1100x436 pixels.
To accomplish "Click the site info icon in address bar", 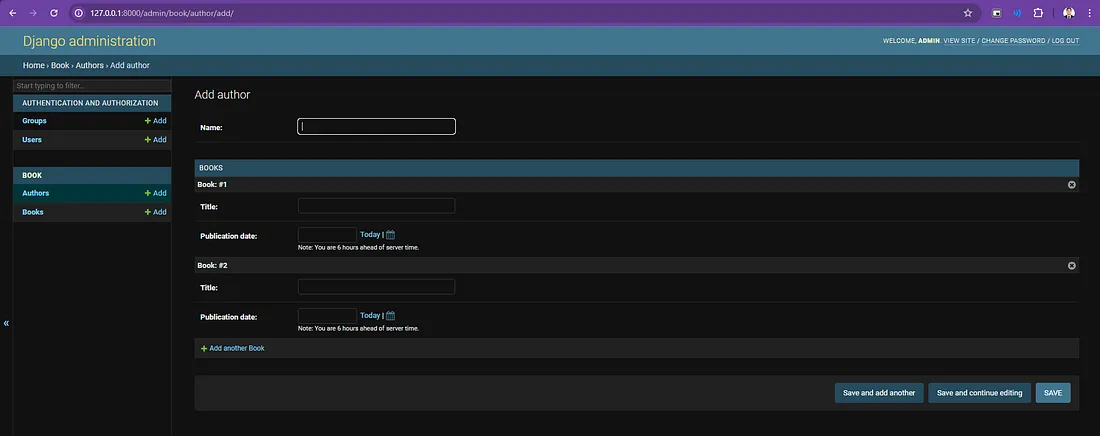I will [x=79, y=13].
